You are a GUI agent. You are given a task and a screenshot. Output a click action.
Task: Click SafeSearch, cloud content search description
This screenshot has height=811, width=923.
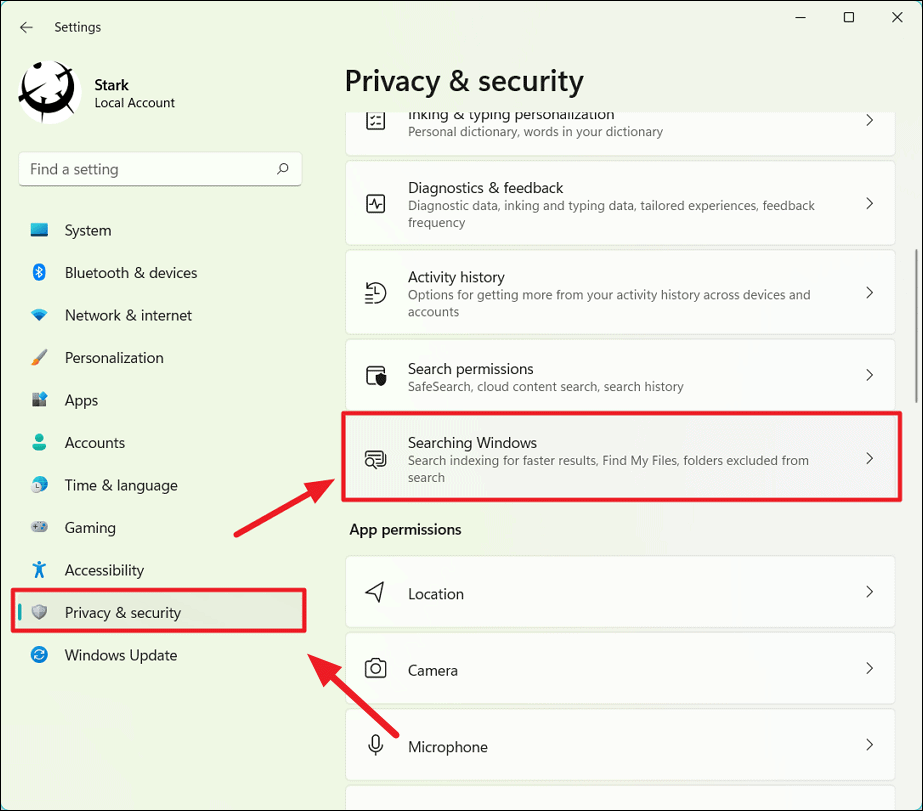click(545, 387)
